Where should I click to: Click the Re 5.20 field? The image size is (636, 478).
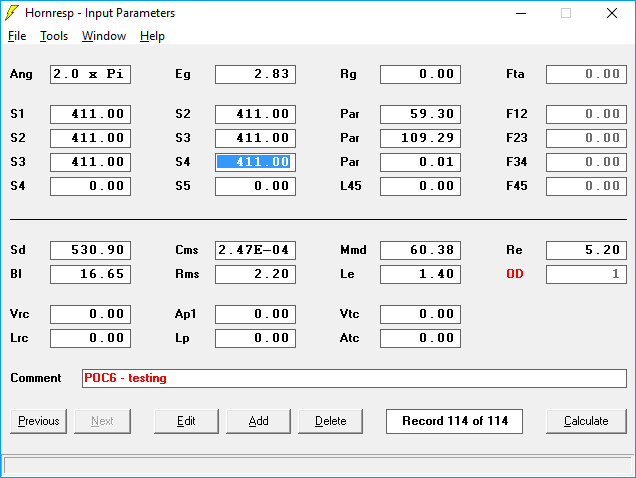[586, 250]
